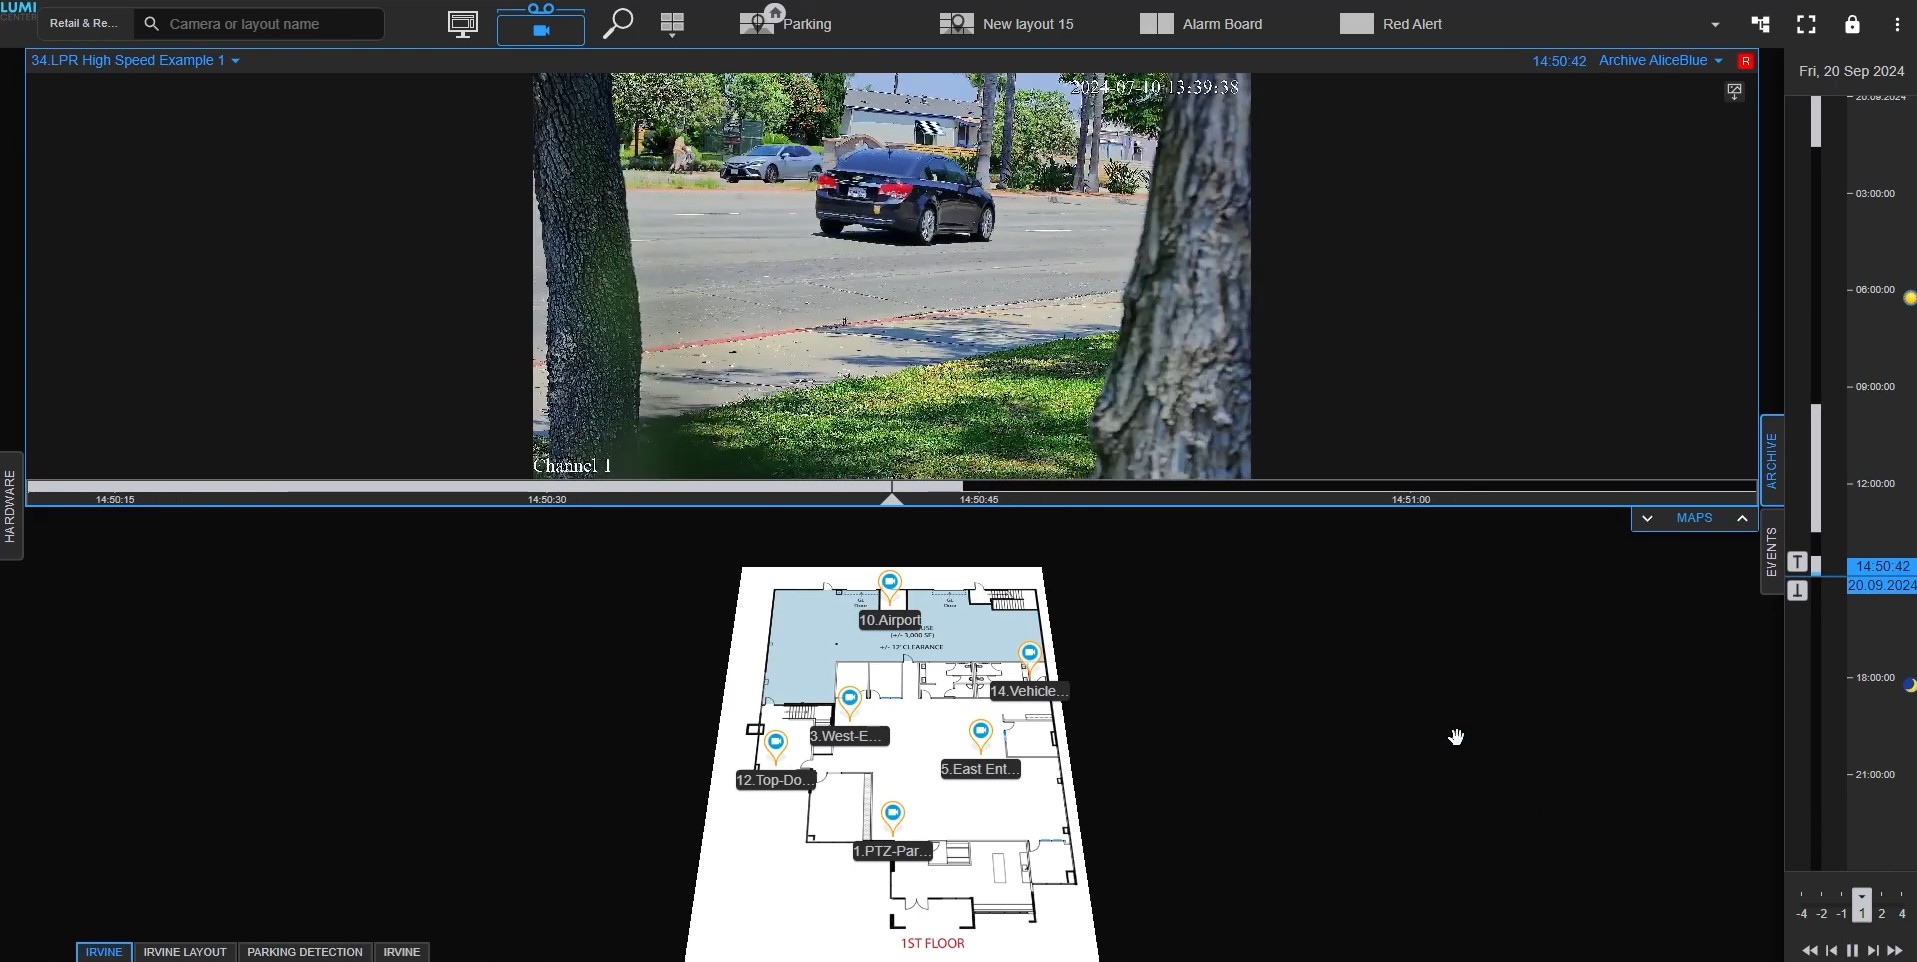Click the lock icon in top bar
Image resolution: width=1917 pixels, height=962 pixels.
(1852, 24)
